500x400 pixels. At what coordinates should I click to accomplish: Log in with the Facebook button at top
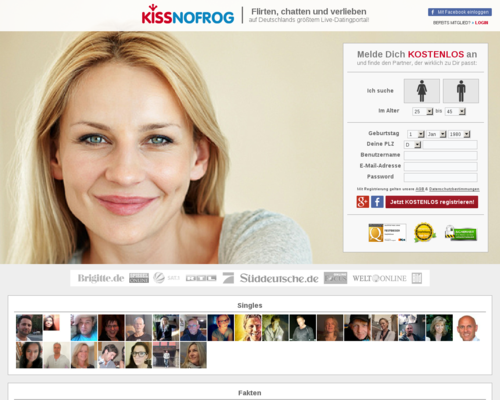pos(460,12)
